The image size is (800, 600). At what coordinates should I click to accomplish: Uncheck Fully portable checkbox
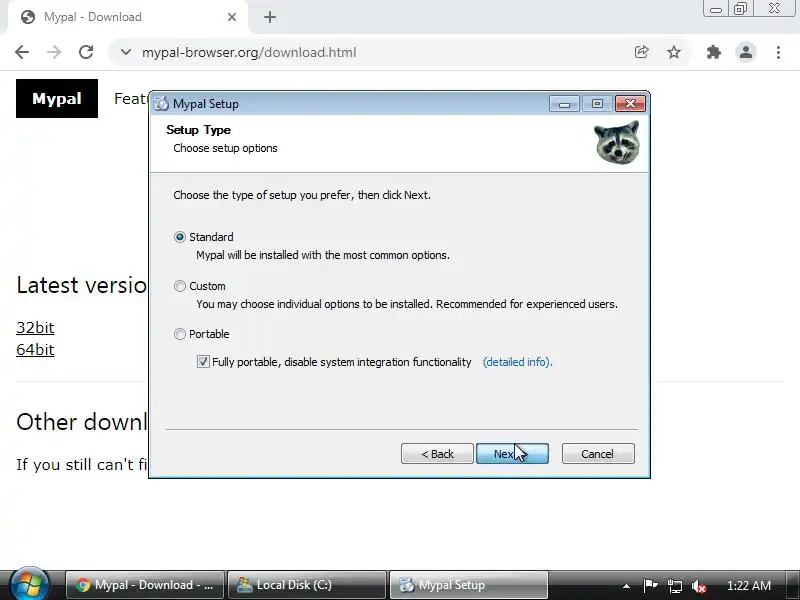pos(203,362)
